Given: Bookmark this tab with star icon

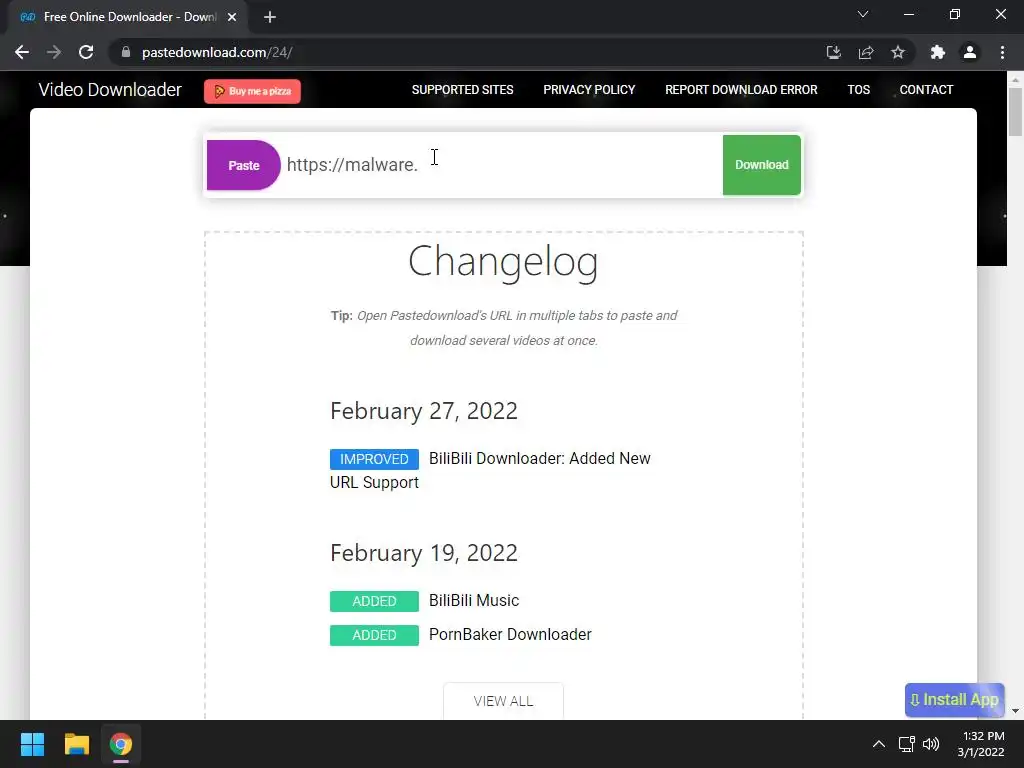Looking at the screenshot, I should 898,52.
